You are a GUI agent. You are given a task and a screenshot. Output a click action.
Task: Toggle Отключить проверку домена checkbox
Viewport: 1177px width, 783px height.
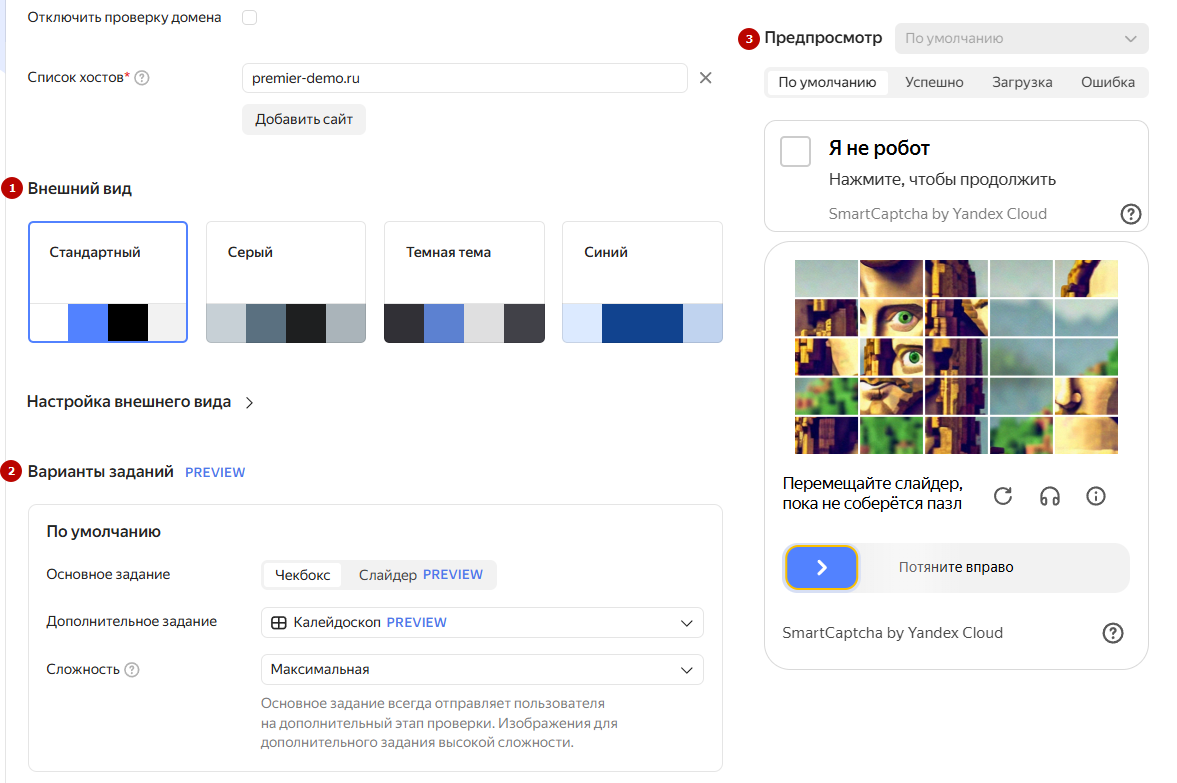tap(249, 18)
